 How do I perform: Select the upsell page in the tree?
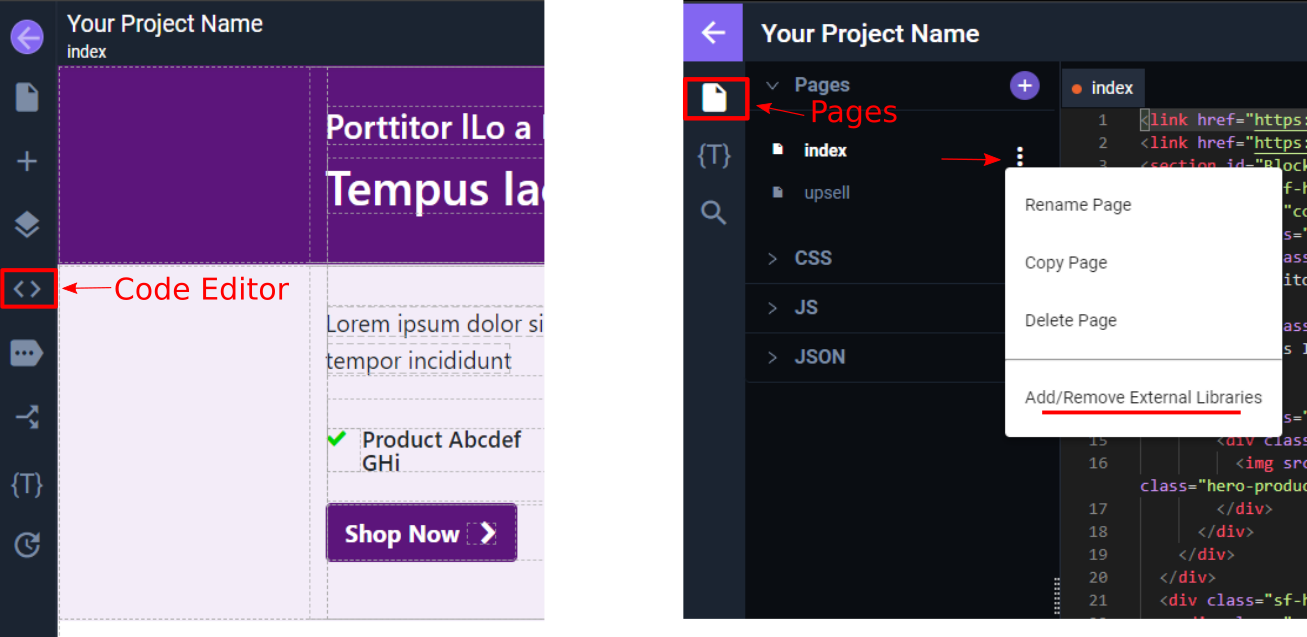point(827,192)
